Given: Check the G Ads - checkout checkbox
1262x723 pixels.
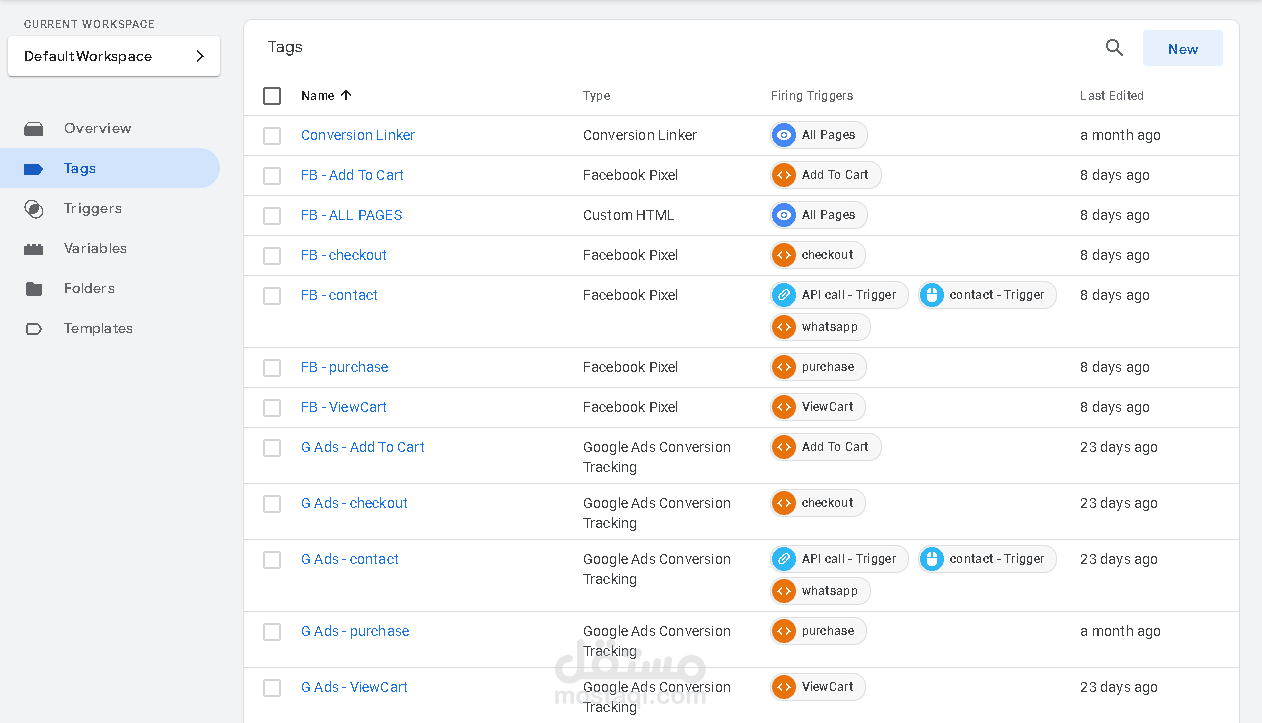Looking at the screenshot, I should click(x=272, y=504).
